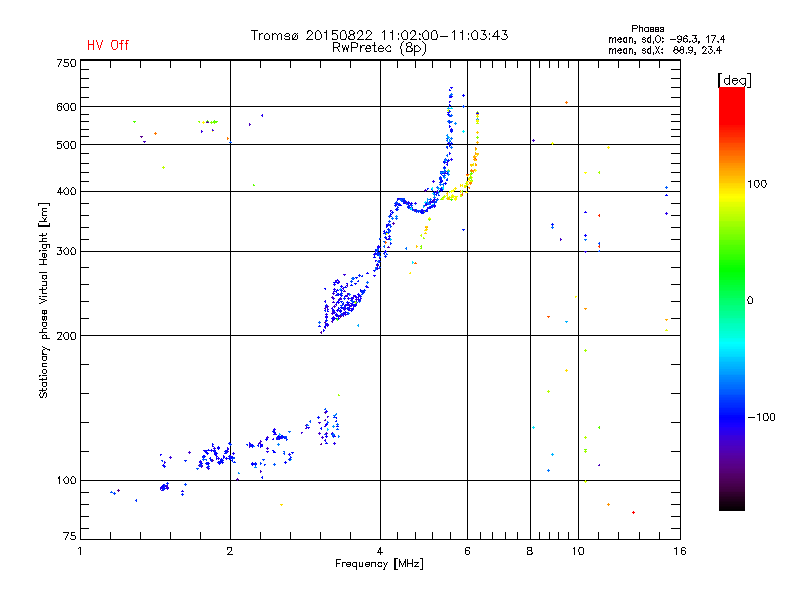Select the 'mean, sd,X: 88.9, 23.4' line
Image resolution: width=800 pixels, height=600 pixels.
[x=665, y=50]
